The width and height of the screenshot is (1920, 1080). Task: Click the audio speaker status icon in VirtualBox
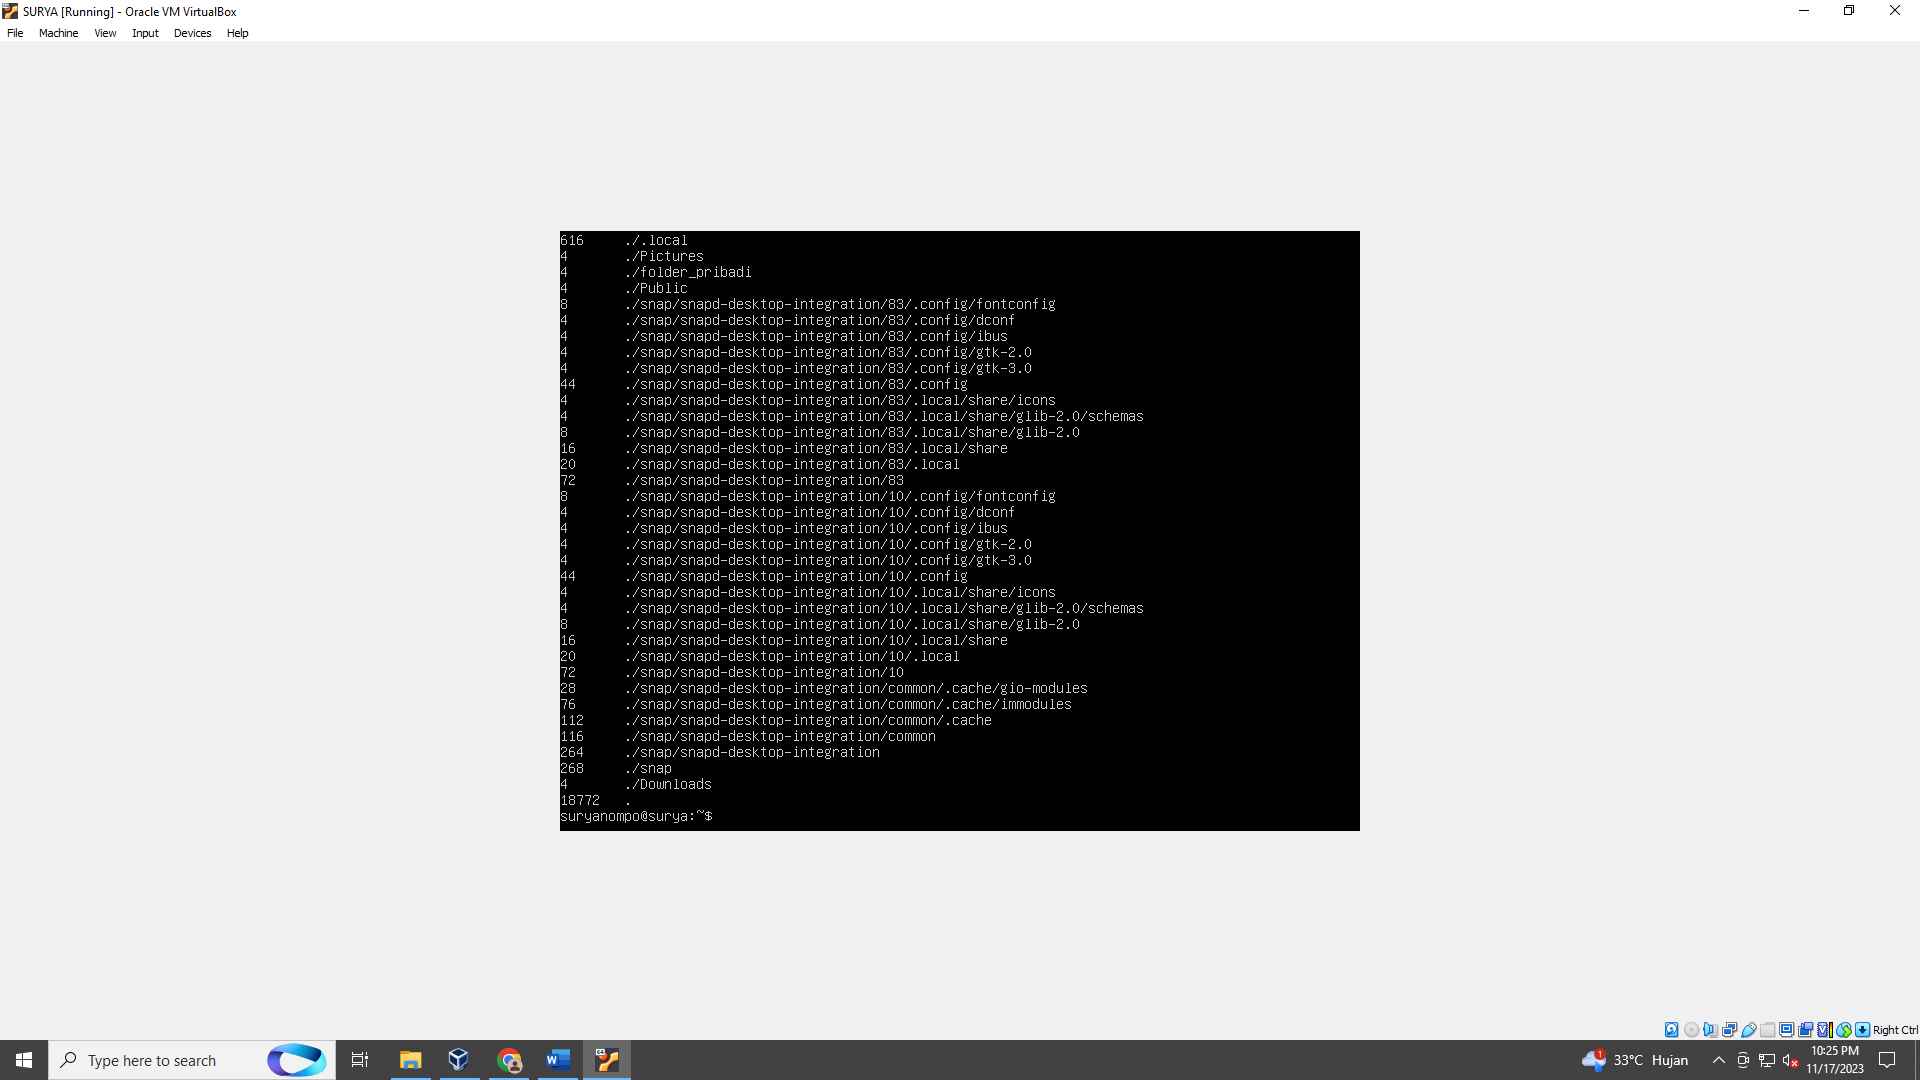click(1710, 1030)
